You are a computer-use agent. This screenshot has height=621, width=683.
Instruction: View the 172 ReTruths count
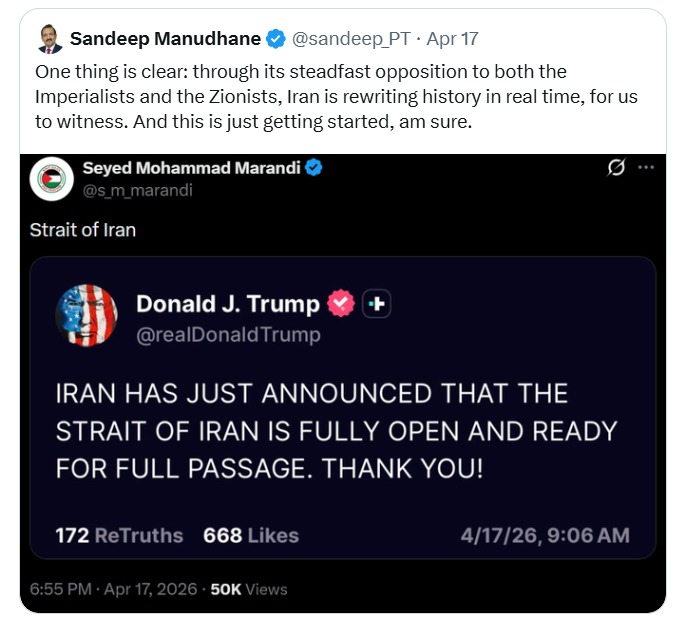tap(119, 535)
